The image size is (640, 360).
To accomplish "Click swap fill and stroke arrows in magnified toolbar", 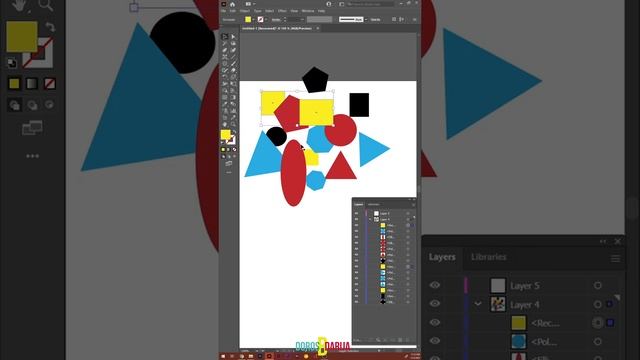I will [50, 27].
